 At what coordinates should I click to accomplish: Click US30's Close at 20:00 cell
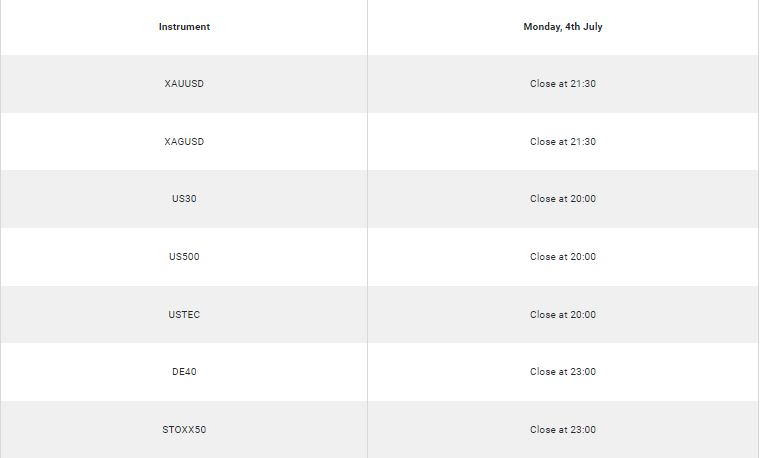[563, 199]
